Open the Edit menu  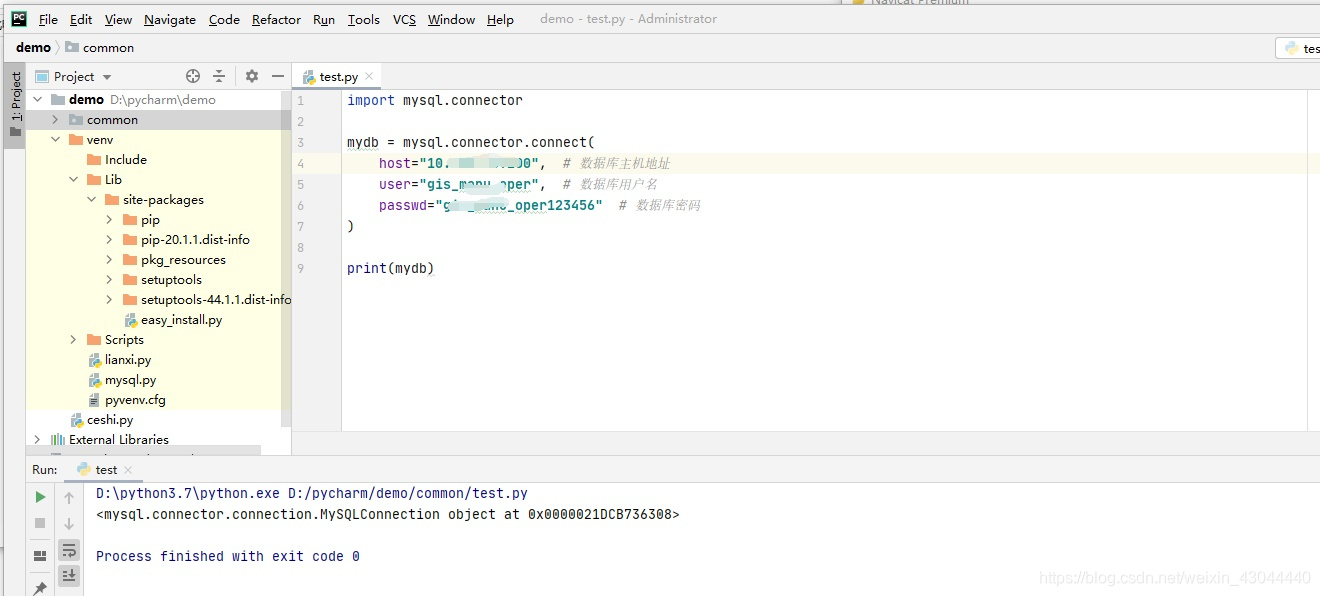point(81,19)
